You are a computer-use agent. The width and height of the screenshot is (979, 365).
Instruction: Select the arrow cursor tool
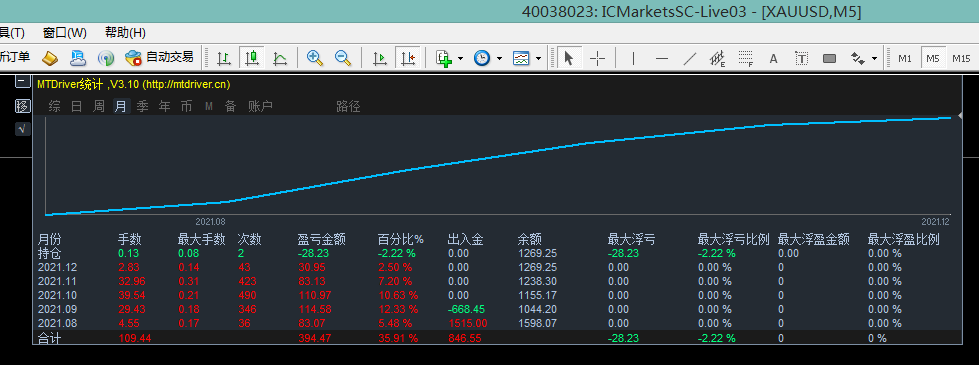coord(568,58)
